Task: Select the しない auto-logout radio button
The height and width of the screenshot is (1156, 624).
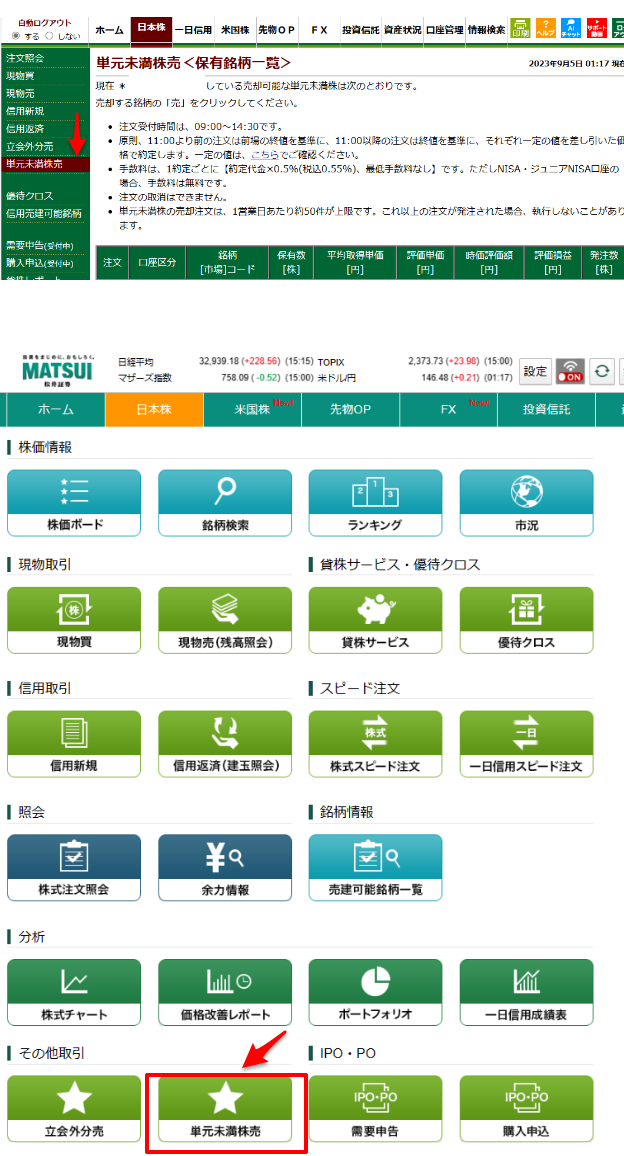Action: tap(49, 35)
